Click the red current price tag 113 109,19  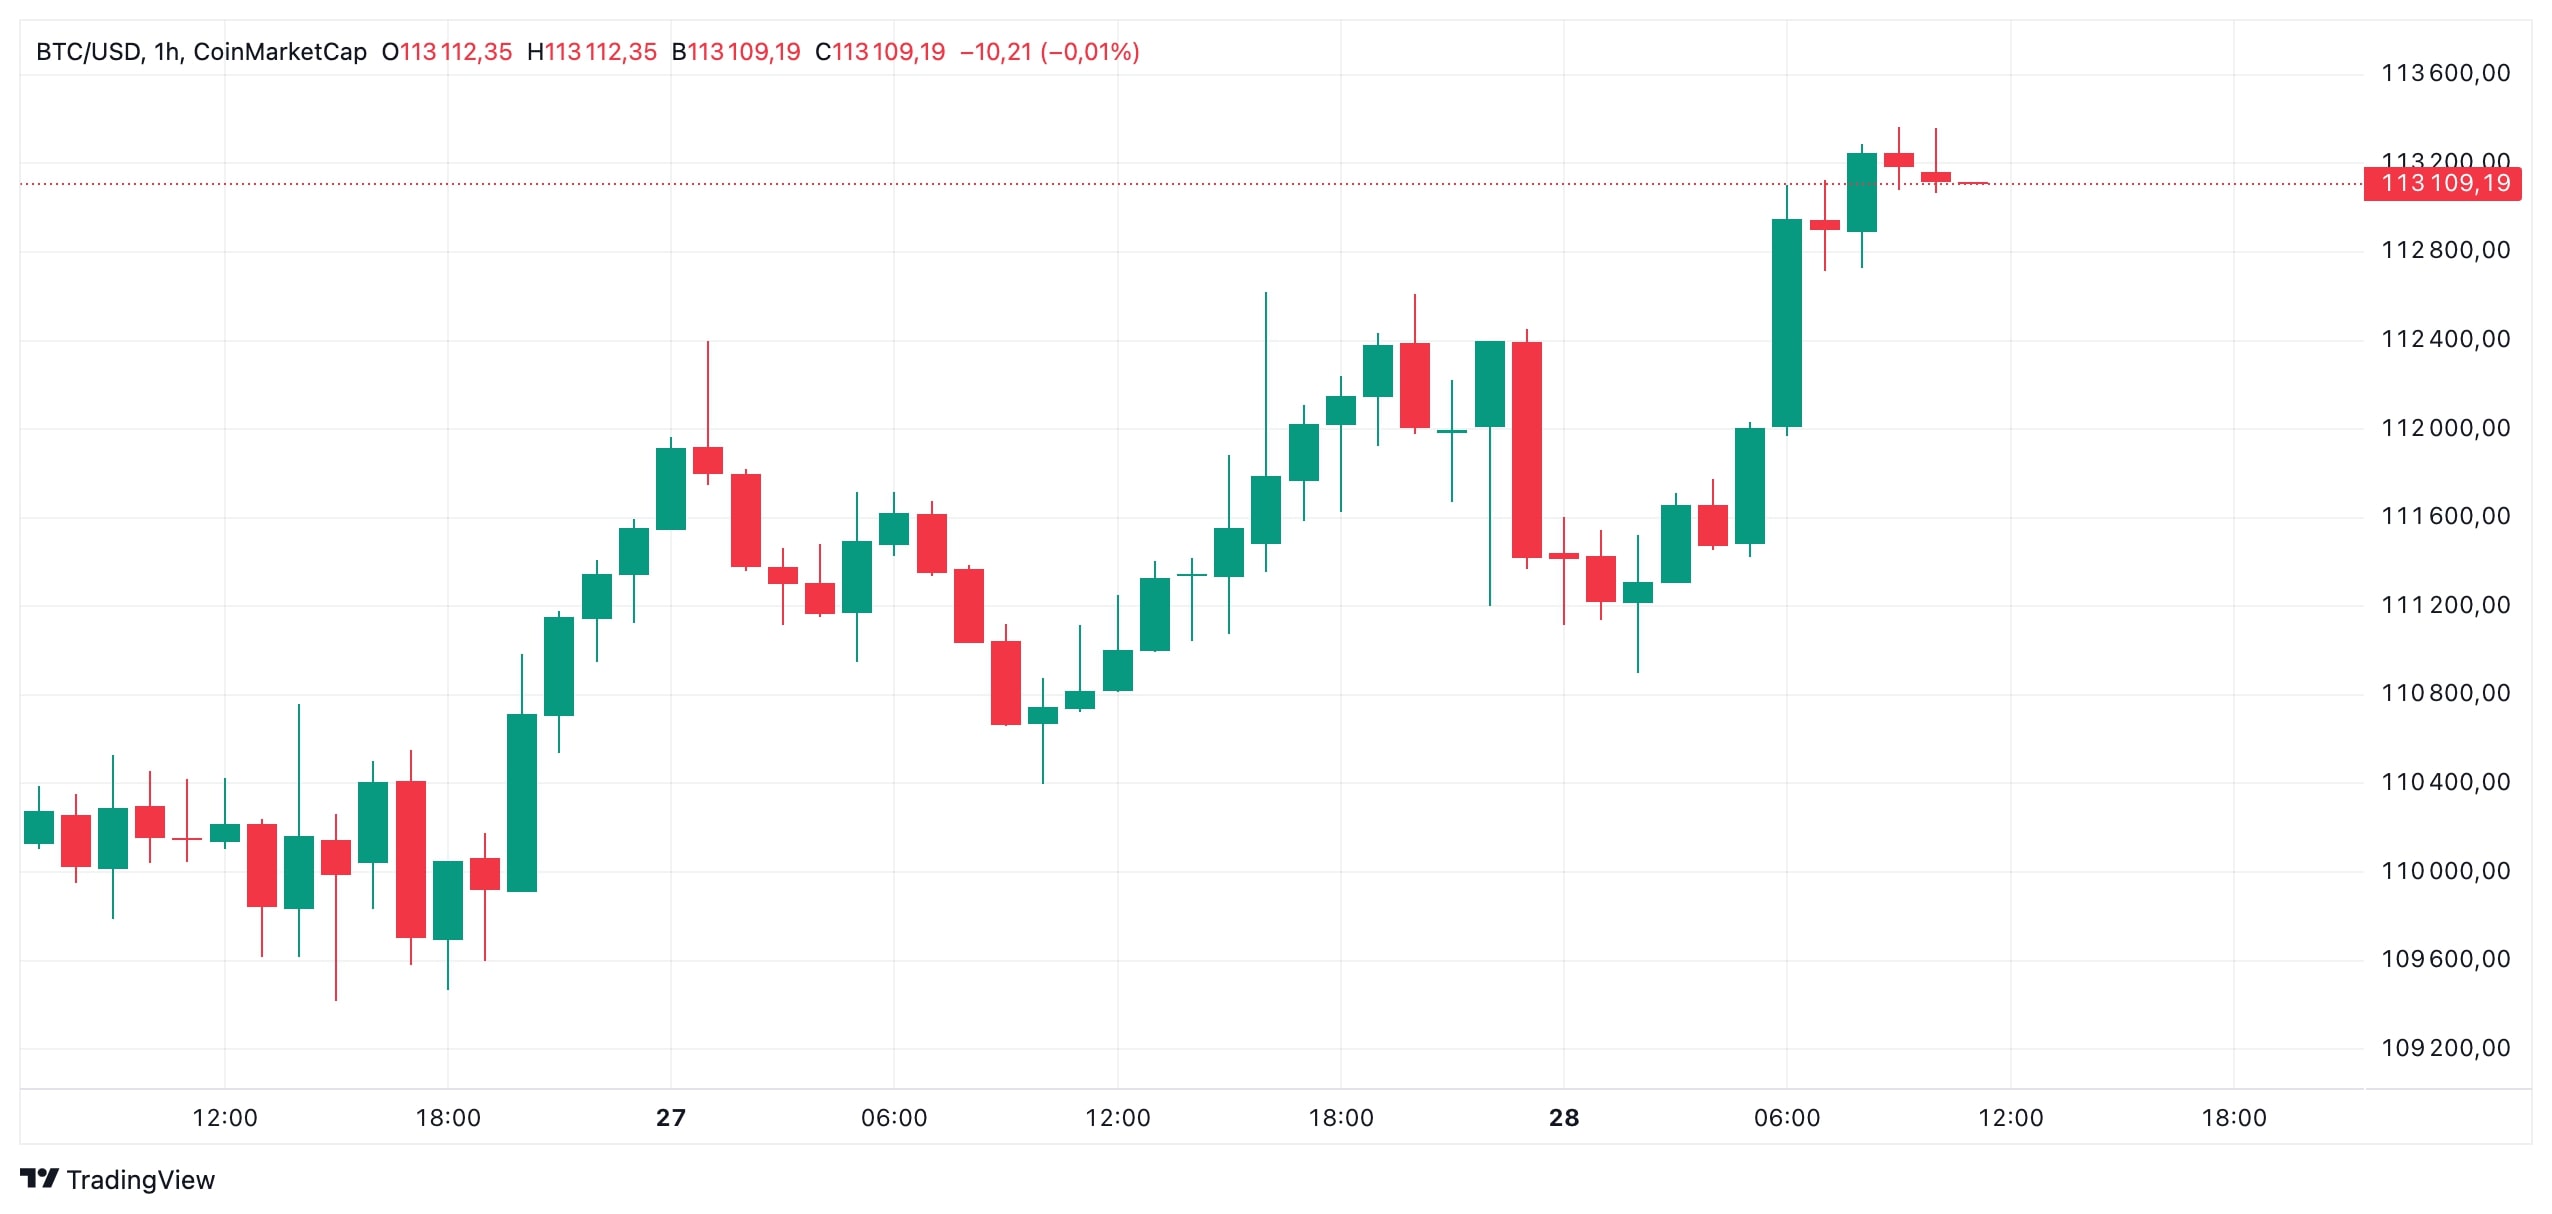[2443, 183]
